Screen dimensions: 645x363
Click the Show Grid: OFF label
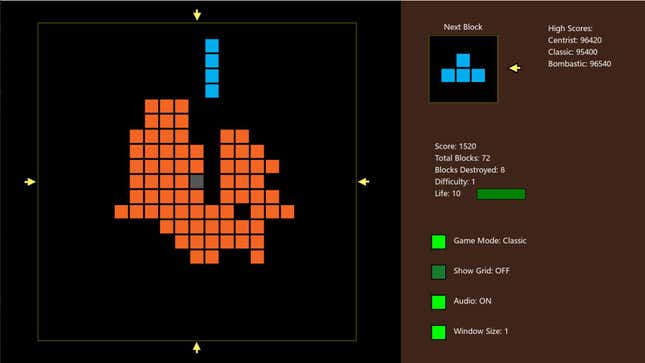pos(481,271)
